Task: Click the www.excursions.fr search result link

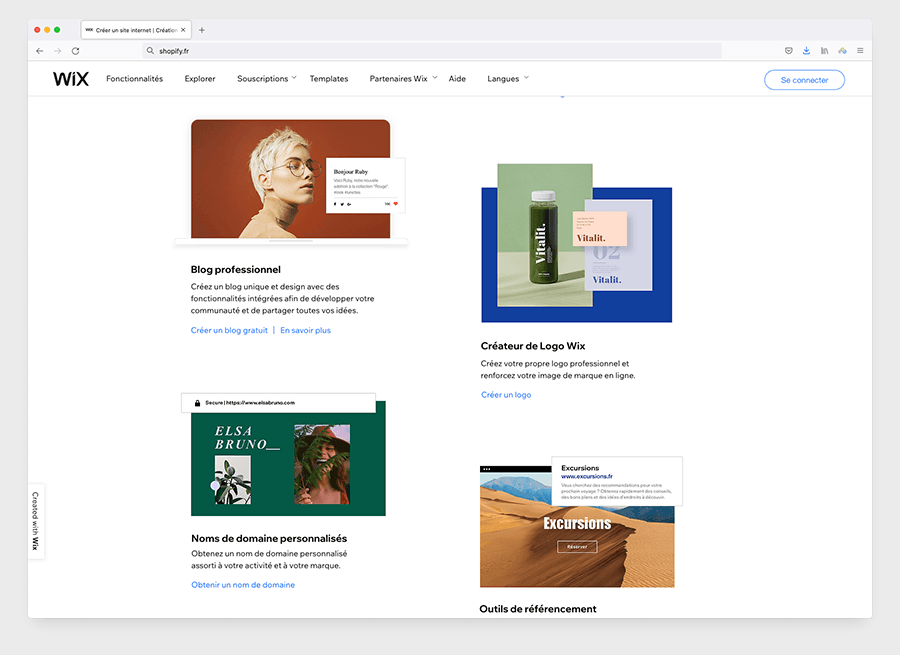Action: pyautogui.click(x=587, y=476)
